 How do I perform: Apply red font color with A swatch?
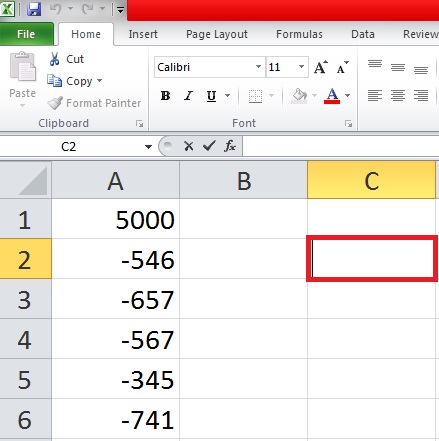(x=332, y=96)
